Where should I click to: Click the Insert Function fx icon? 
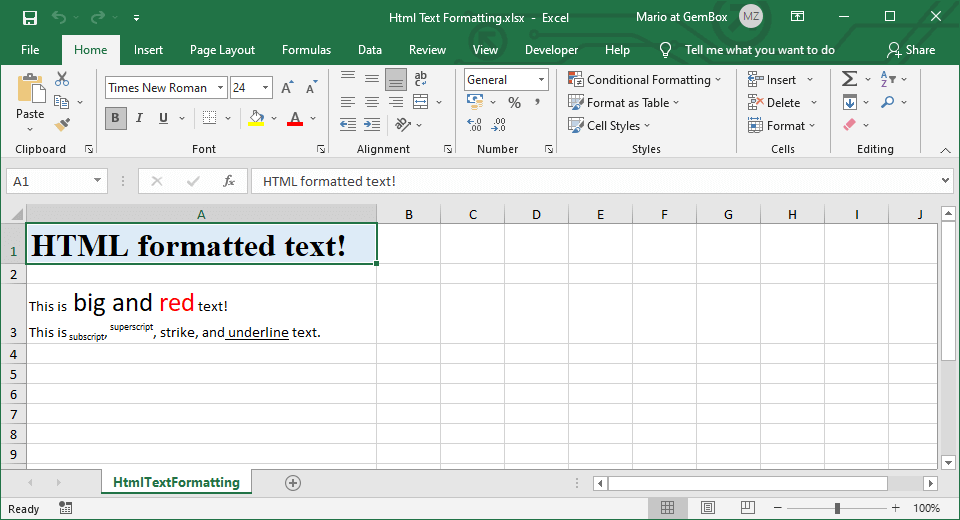pyautogui.click(x=229, y=181)
